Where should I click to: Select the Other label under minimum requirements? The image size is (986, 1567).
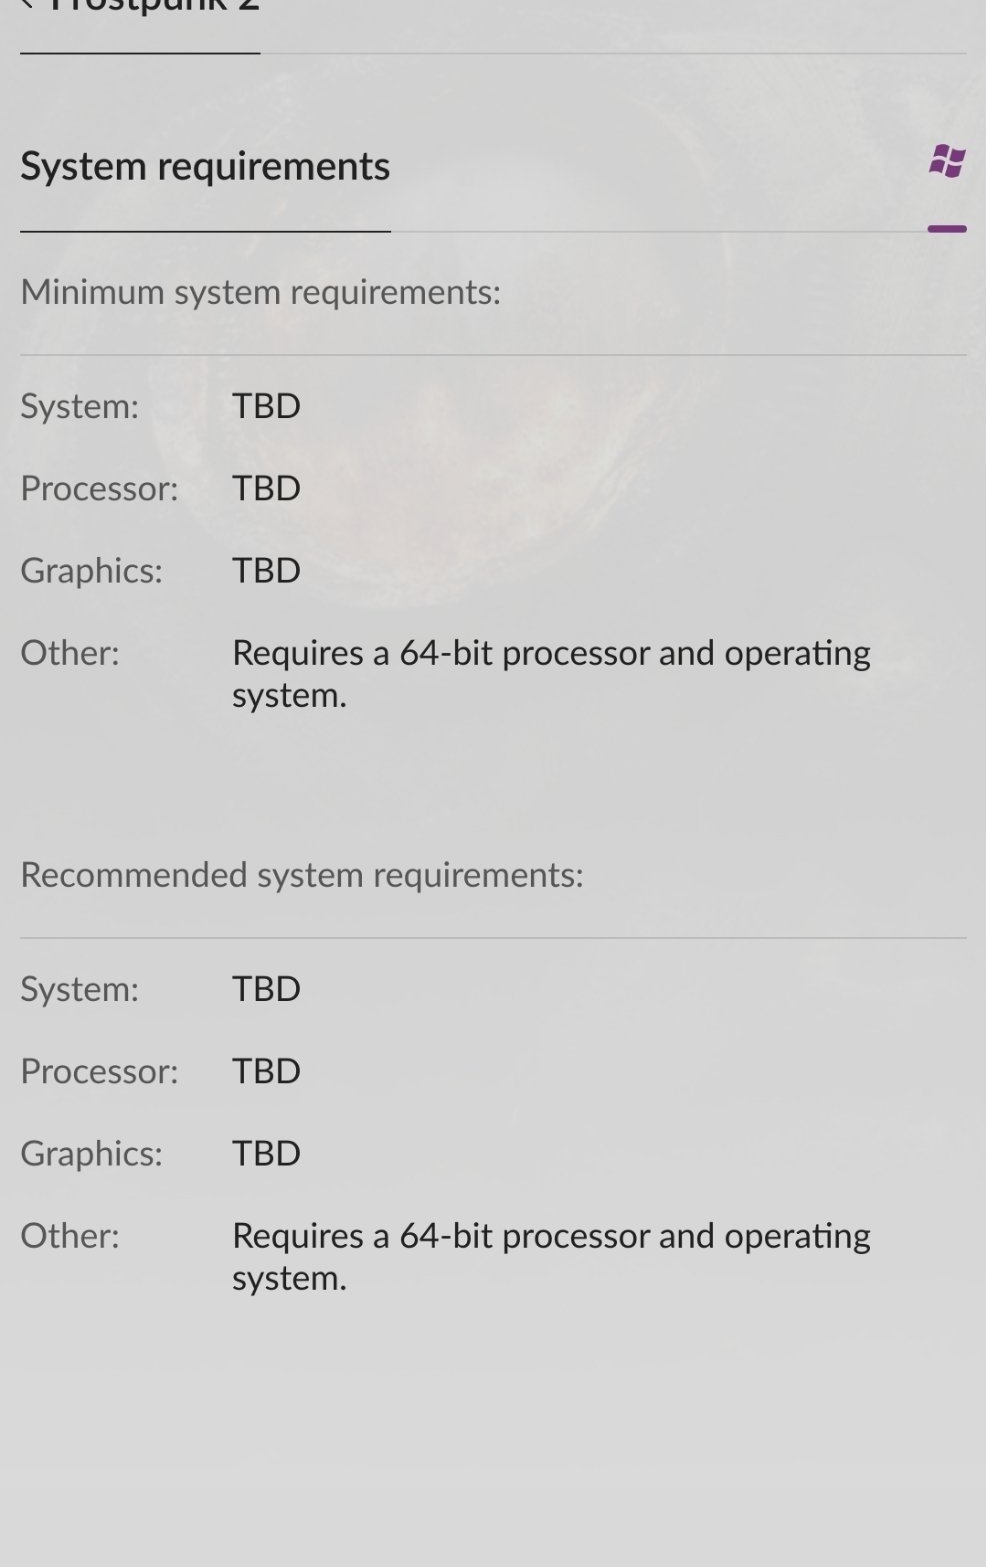(70, 653)
